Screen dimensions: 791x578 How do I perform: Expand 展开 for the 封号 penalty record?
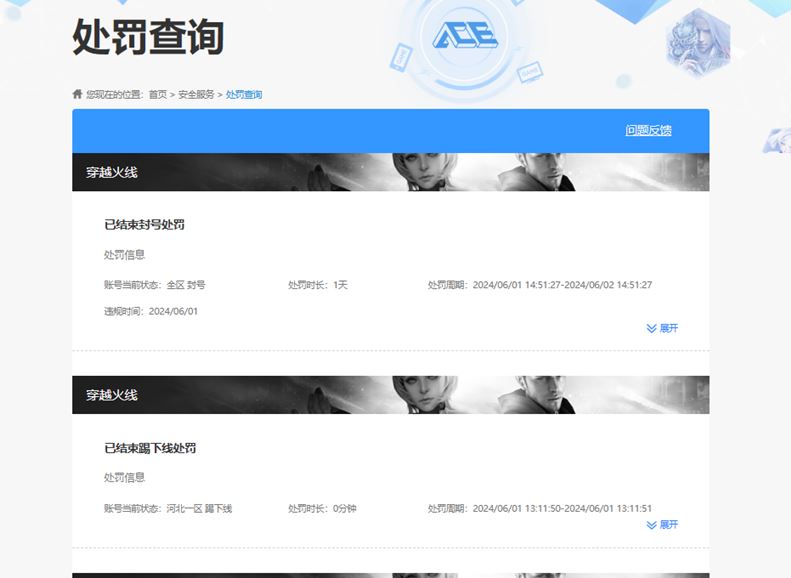pos(662,328)
